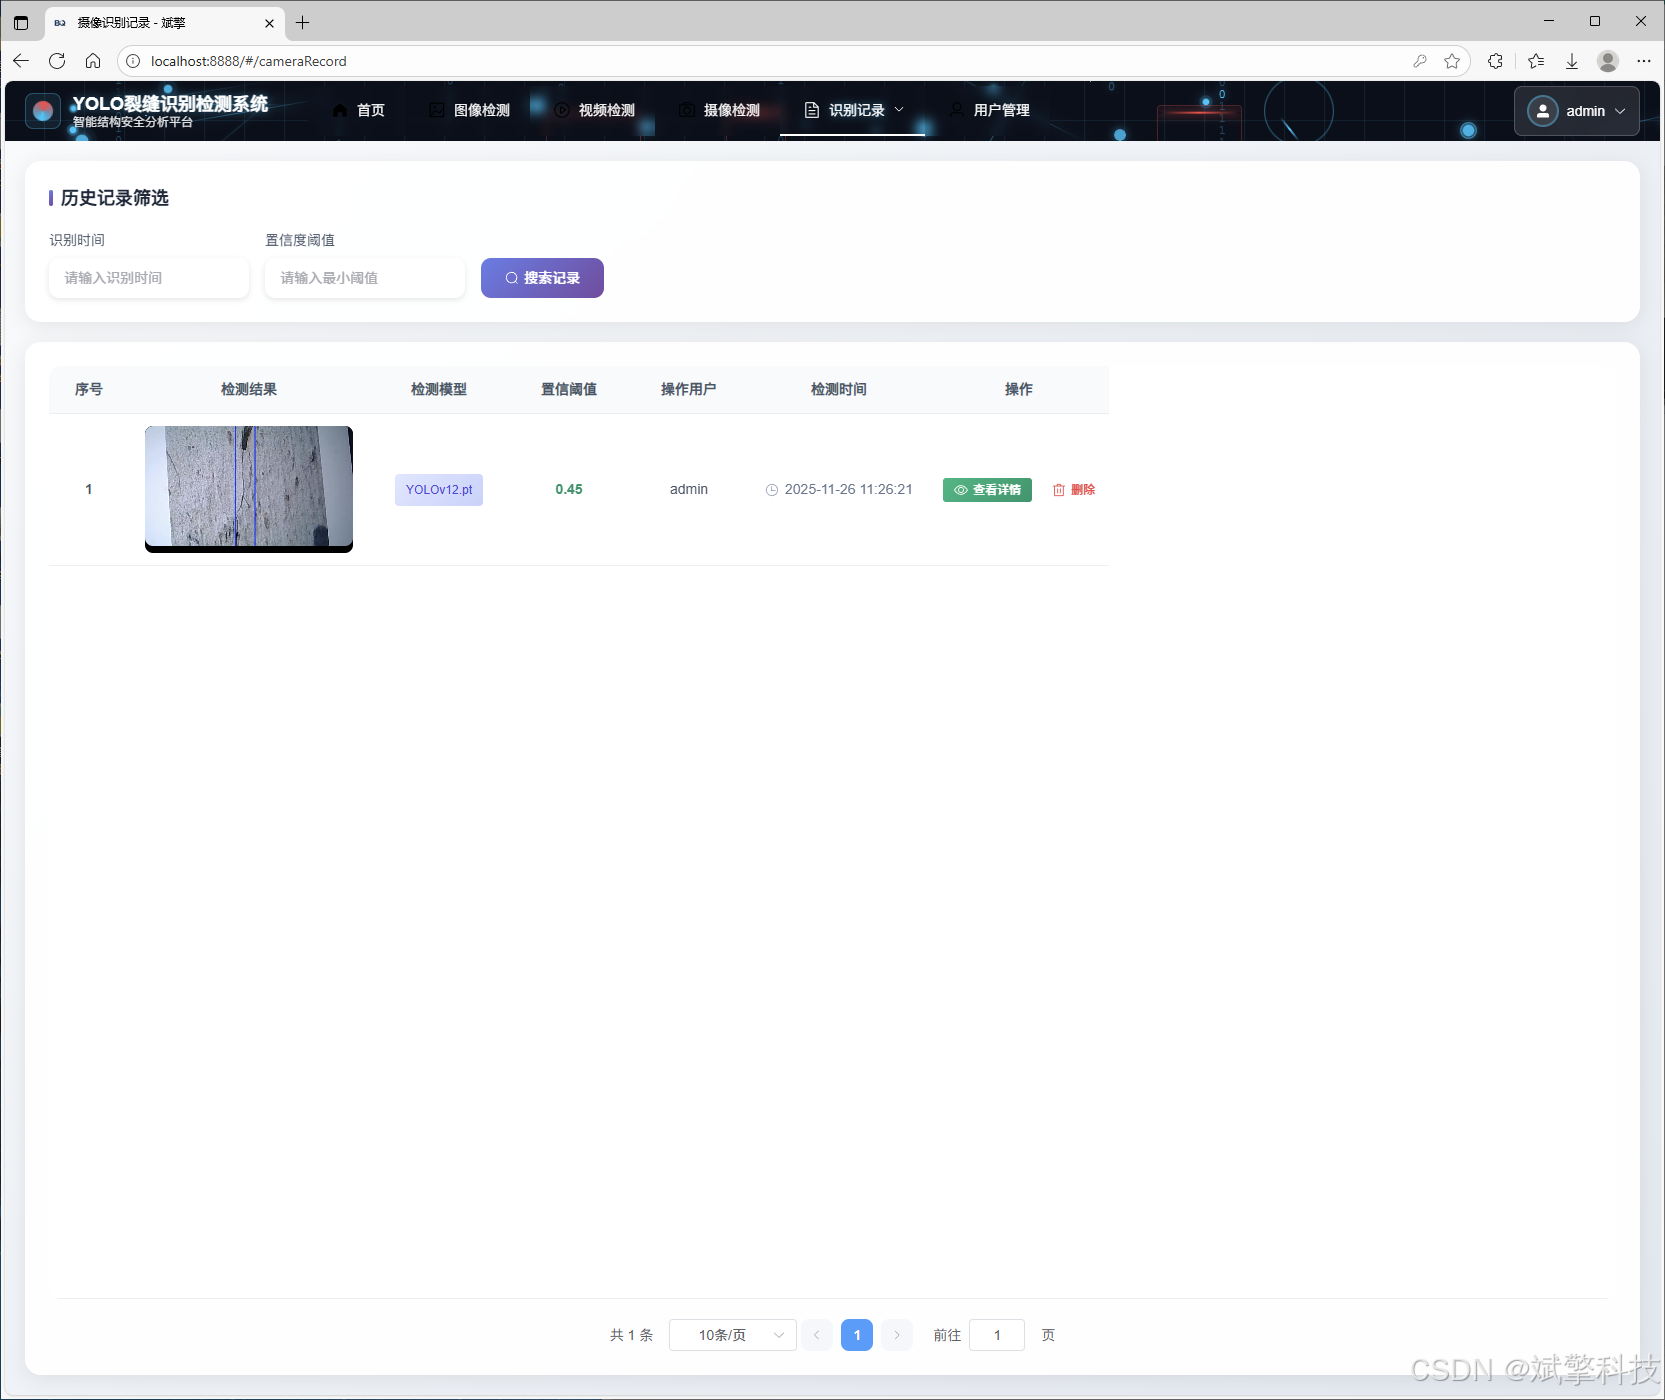Open the crack detection result thumbnail

pyautogui.click(x=249, y=489)
